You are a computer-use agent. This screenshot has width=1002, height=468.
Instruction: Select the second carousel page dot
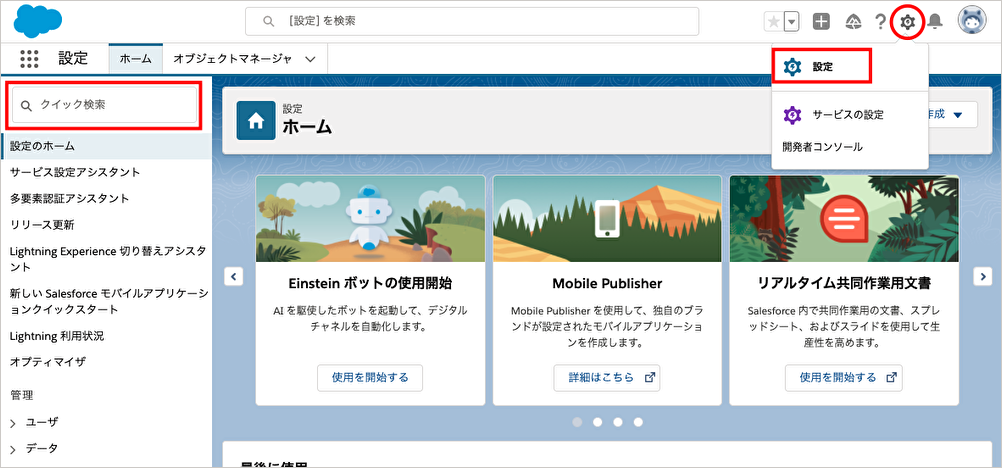[x=597, y=422]
